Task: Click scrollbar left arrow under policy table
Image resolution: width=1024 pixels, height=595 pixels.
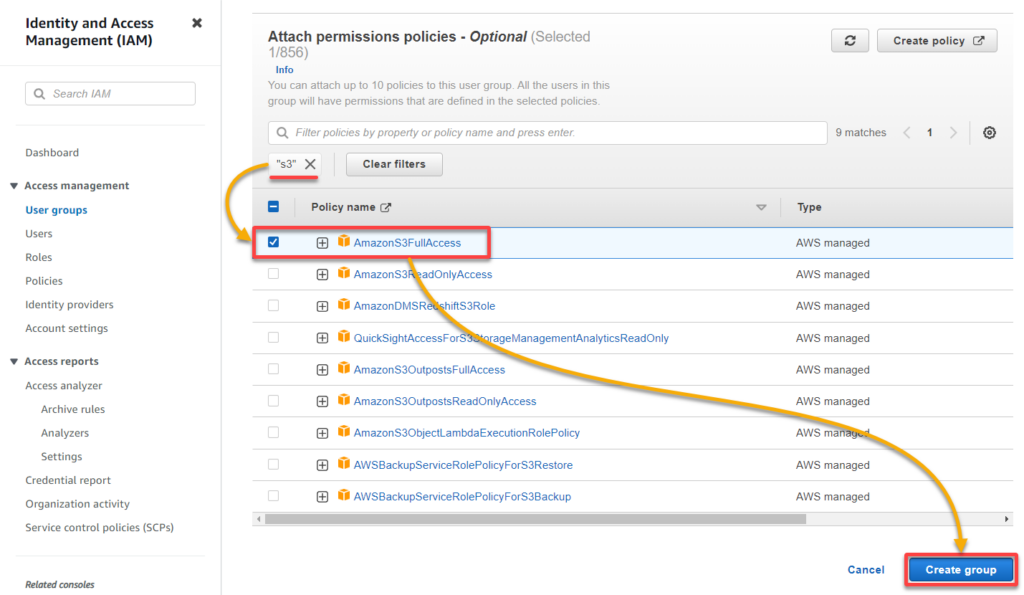Action: (x=259, y=519)
